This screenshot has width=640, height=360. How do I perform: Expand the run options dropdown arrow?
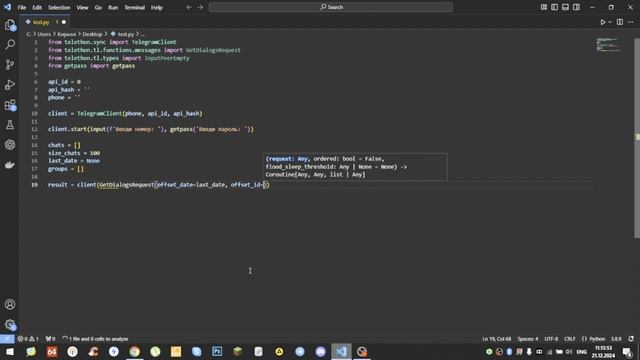click(x=610, y=22)
